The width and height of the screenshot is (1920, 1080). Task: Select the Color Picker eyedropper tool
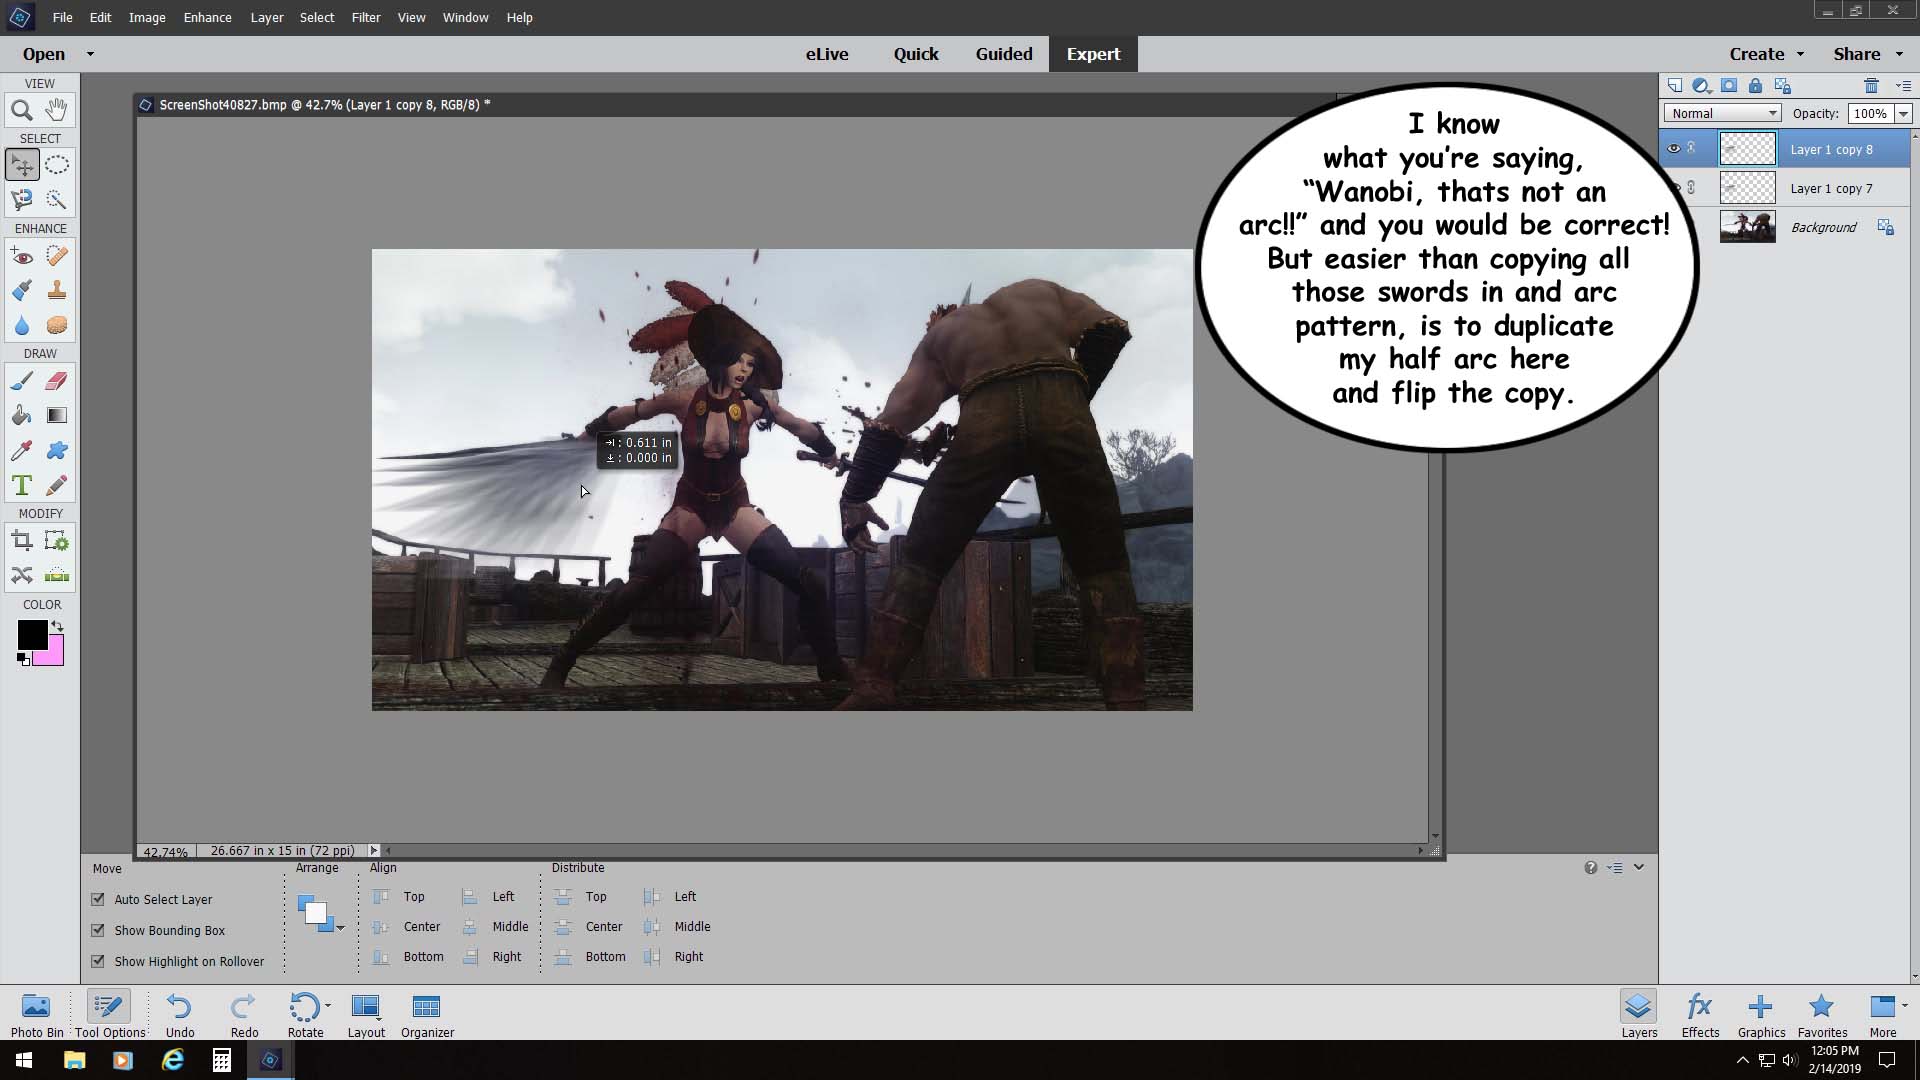coord(22,450)
